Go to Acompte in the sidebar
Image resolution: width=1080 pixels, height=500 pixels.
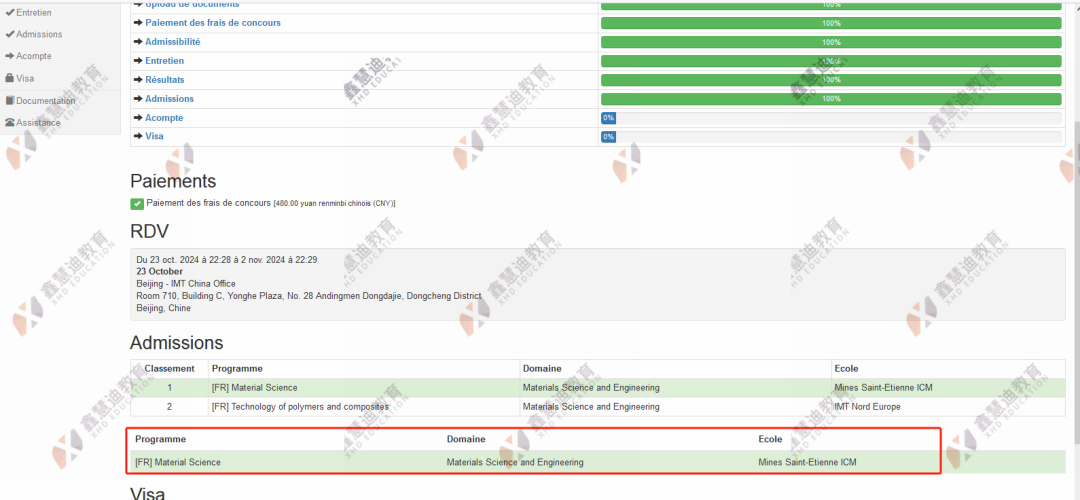click(34, 56)
